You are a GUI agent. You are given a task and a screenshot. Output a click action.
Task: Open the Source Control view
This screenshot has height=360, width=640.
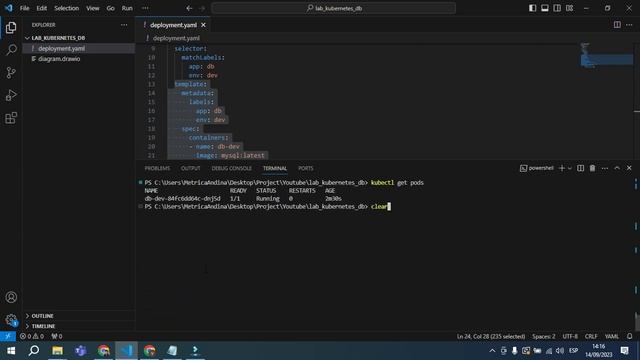[x=11, y=73]
